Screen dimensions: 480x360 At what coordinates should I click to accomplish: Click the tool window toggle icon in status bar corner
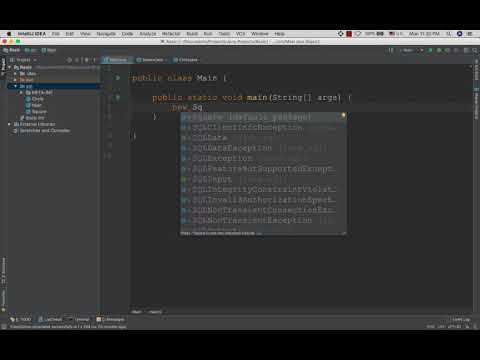pyautogui.click(x=4, y=327)
